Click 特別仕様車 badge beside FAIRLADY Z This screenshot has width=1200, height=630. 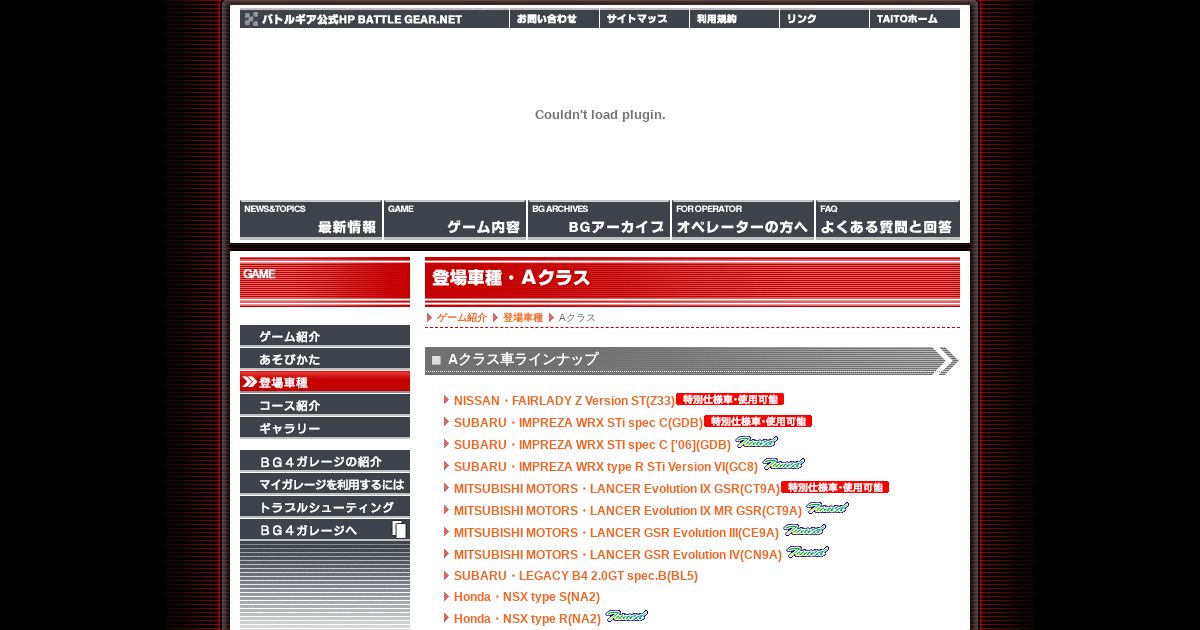(x=730, y=399)
